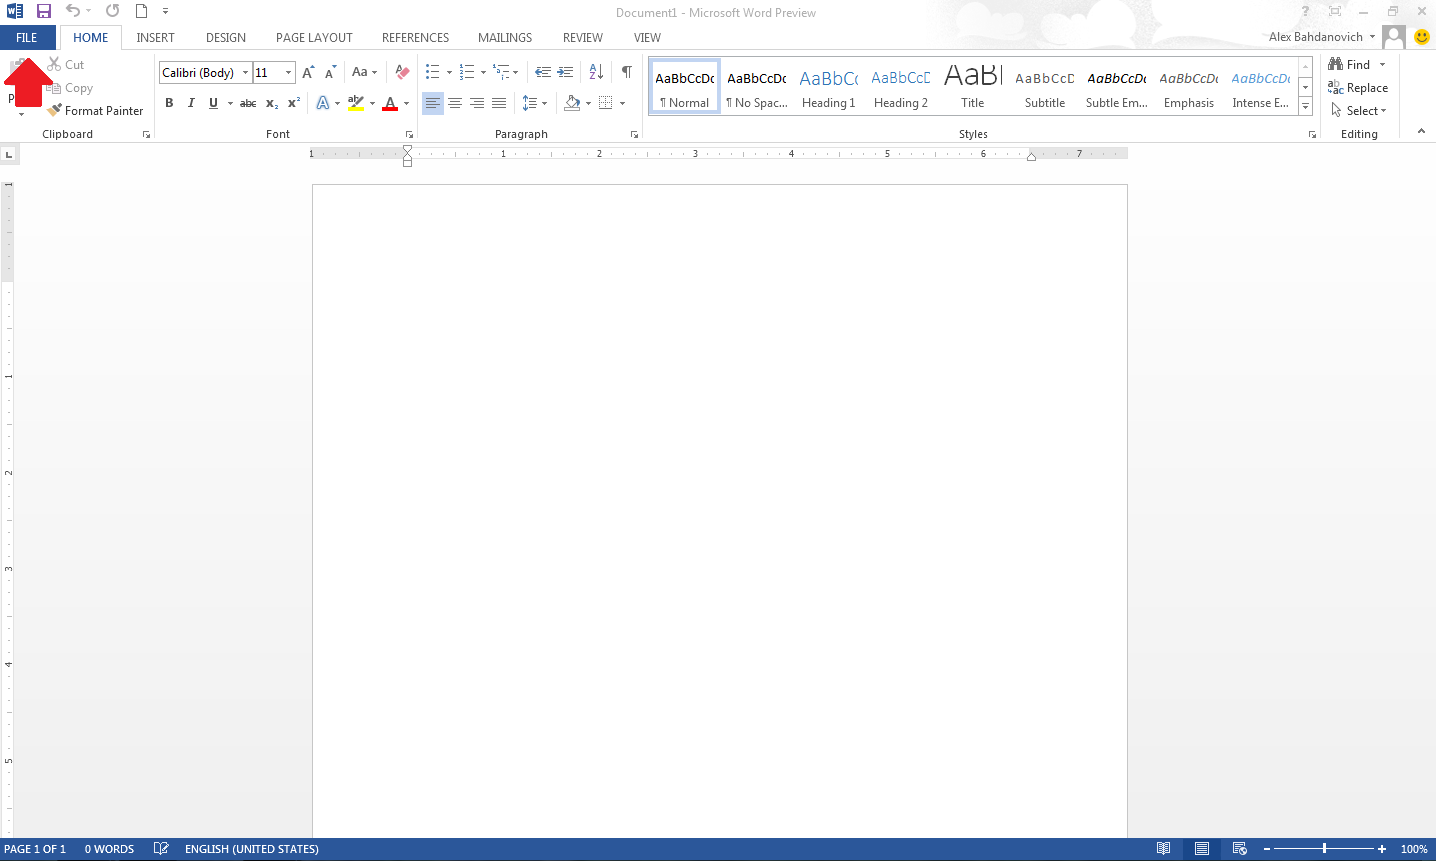Switch to the INSERT ribbon tab
The height and width of the screenshot is (861, 1436).
coord(155,37)
